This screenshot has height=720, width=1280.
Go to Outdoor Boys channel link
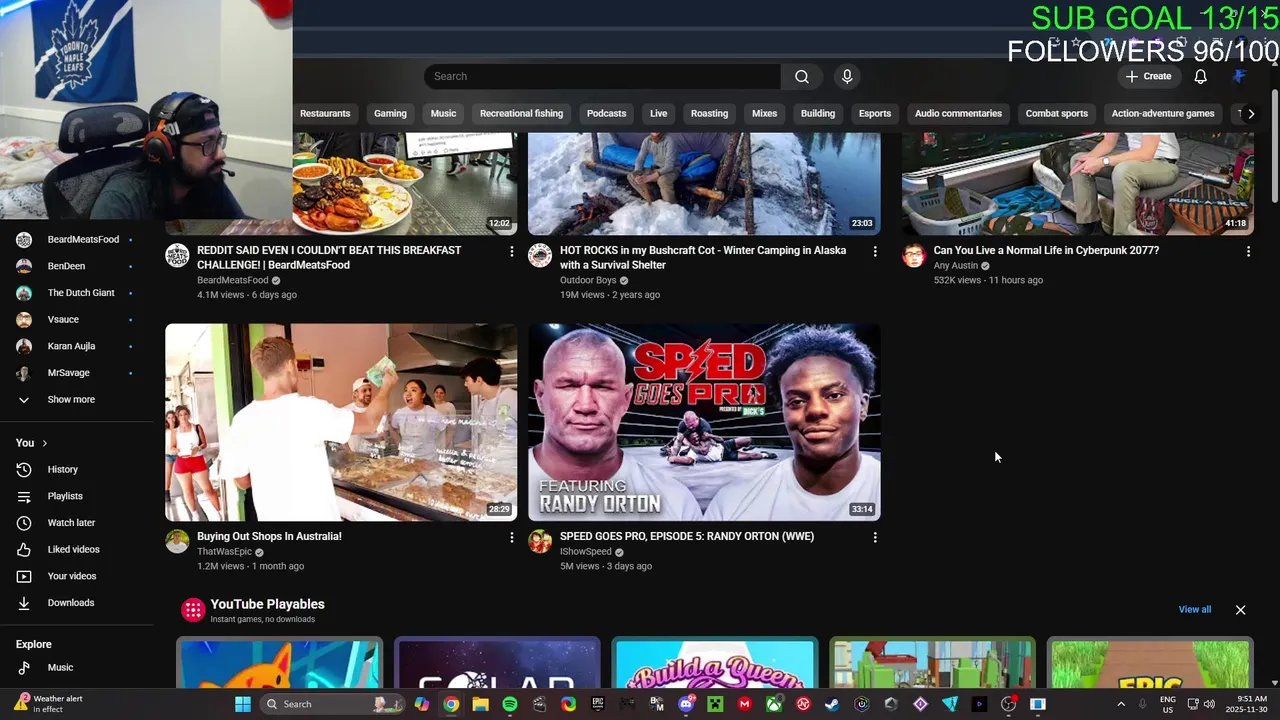[x=588, y=281]
